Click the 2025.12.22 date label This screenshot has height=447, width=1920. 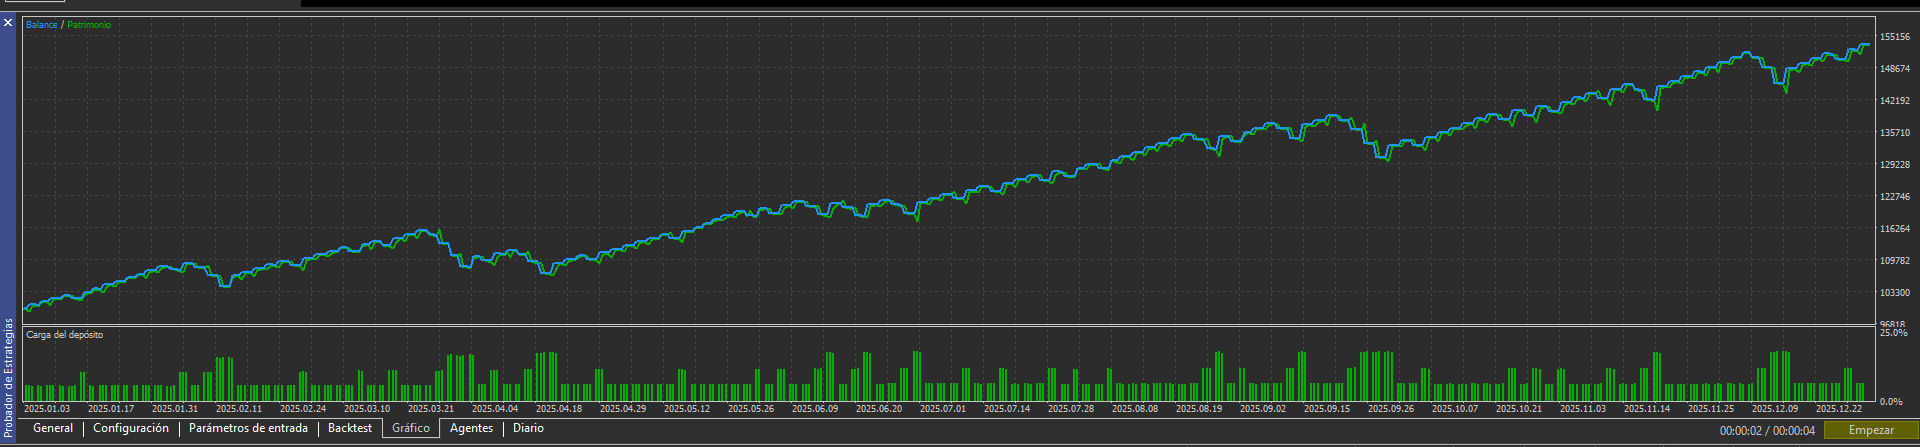pos(1839,409)
